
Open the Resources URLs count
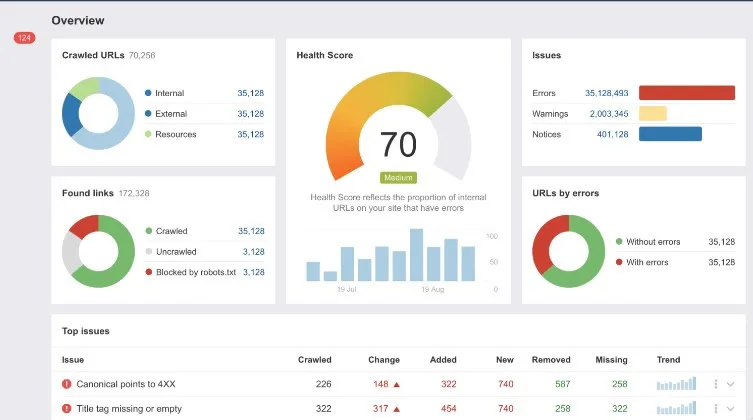tap(251, 134)
